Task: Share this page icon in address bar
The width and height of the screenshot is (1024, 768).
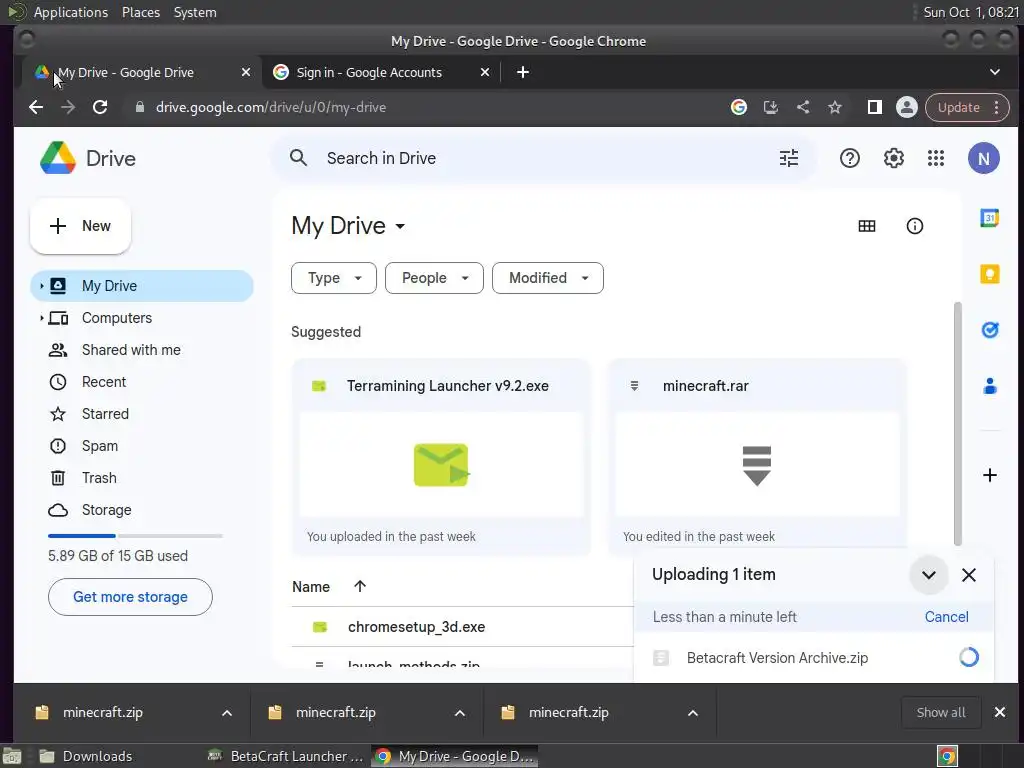Action: coord(803,107)
